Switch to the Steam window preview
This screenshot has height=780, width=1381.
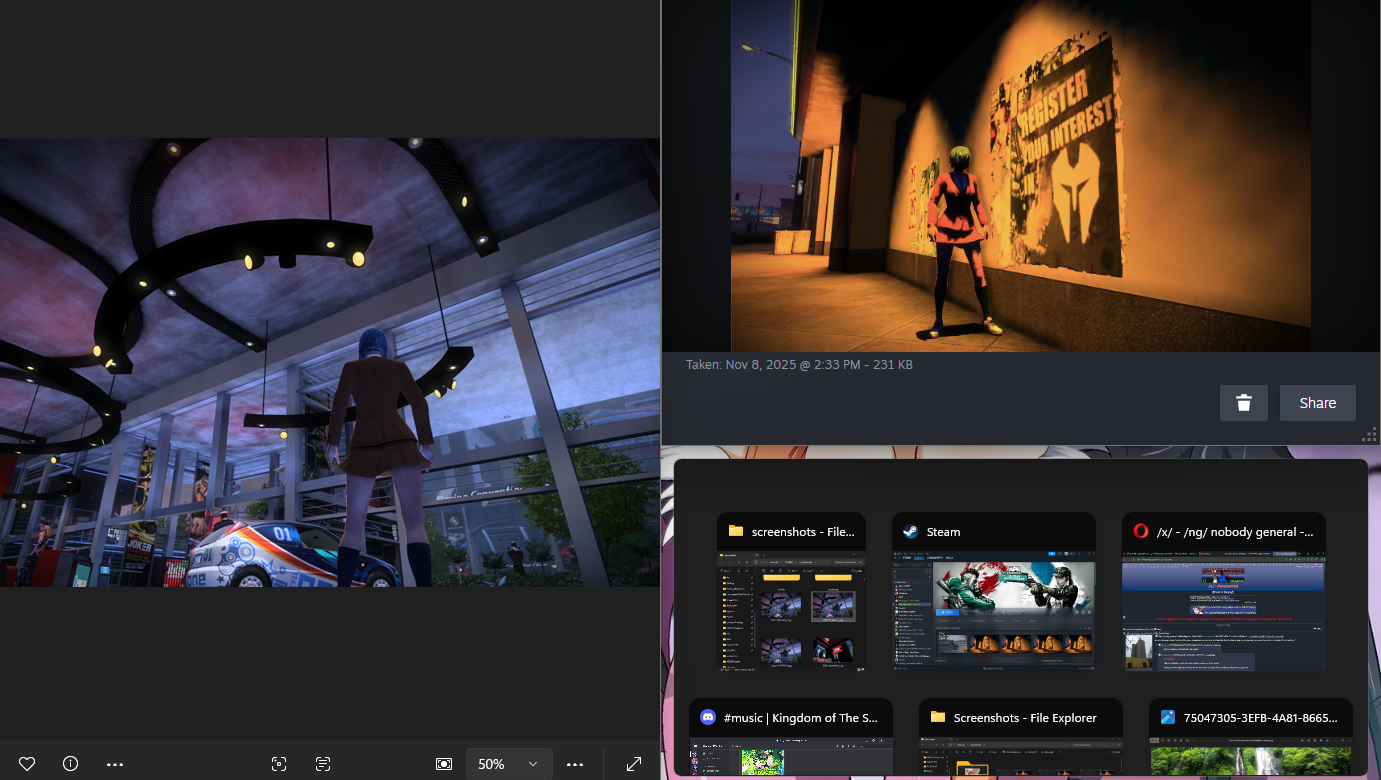(x=994, y=592)
